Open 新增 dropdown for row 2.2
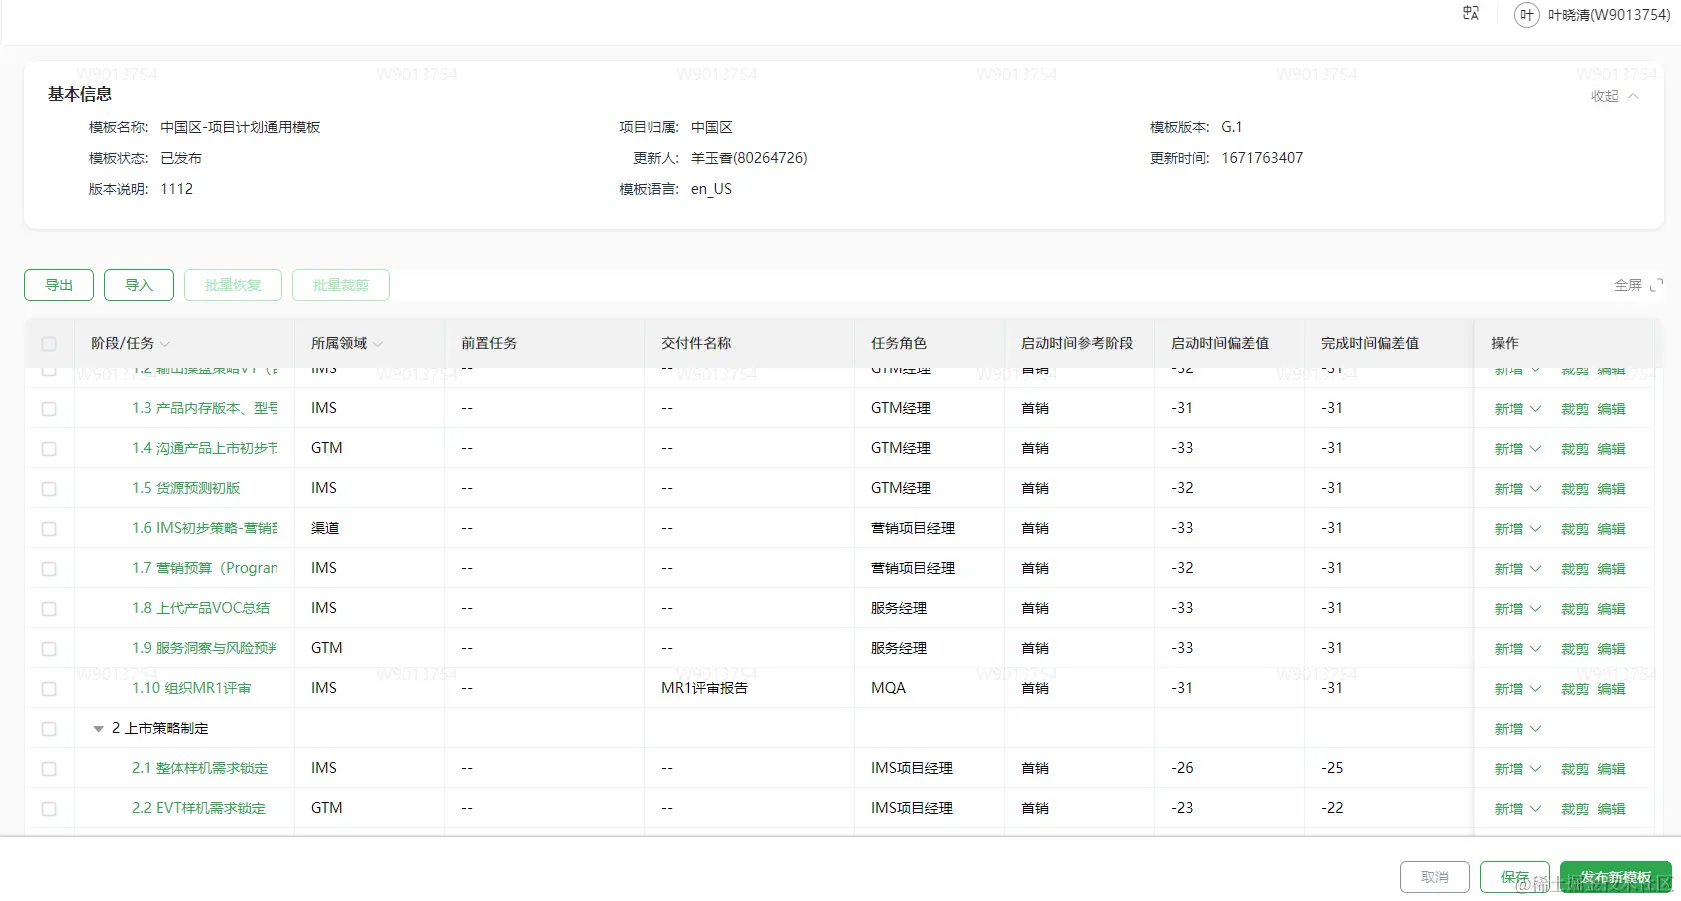This screenshot has height=901, width=1681. pyautogui.click(x=1517, y=809)
